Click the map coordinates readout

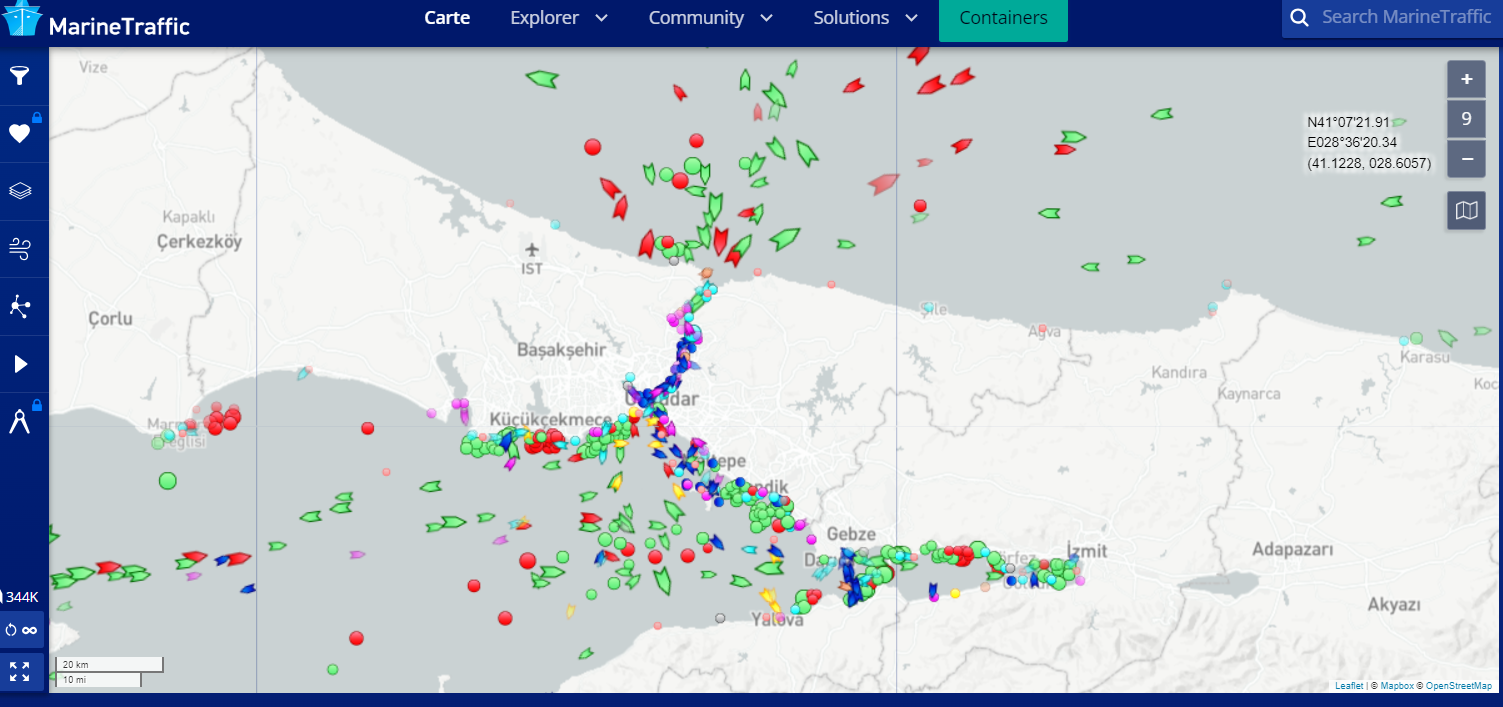coord(1369,142)
